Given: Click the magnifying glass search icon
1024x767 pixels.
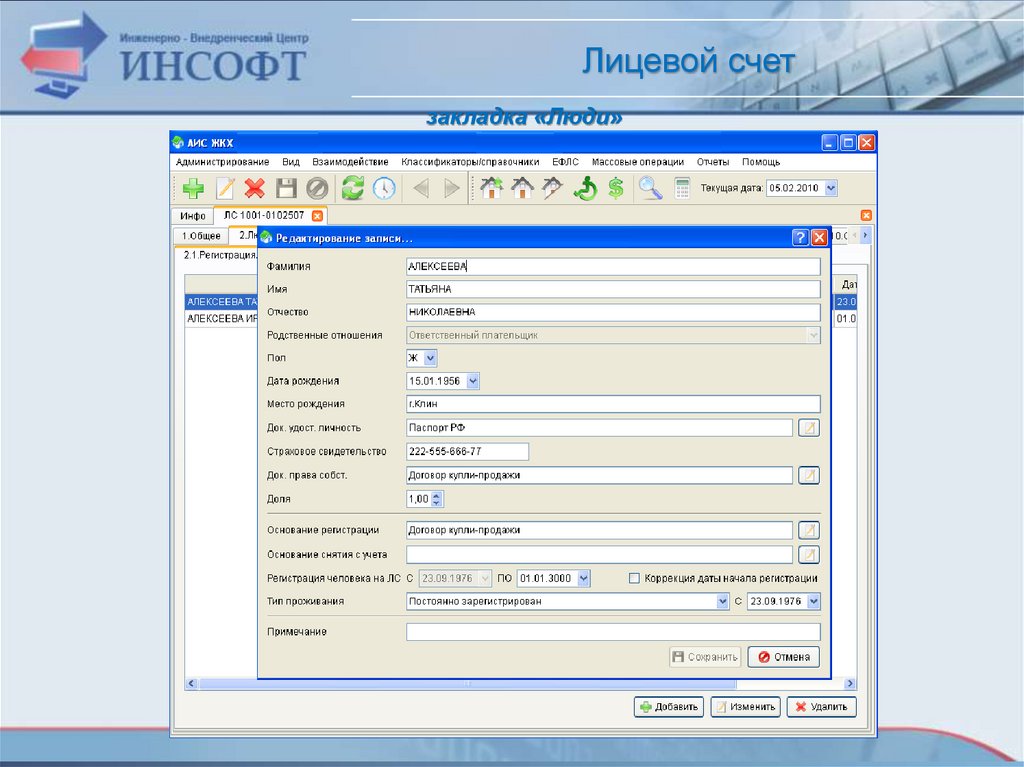Looking at the screenshot, I should point(651,188).
